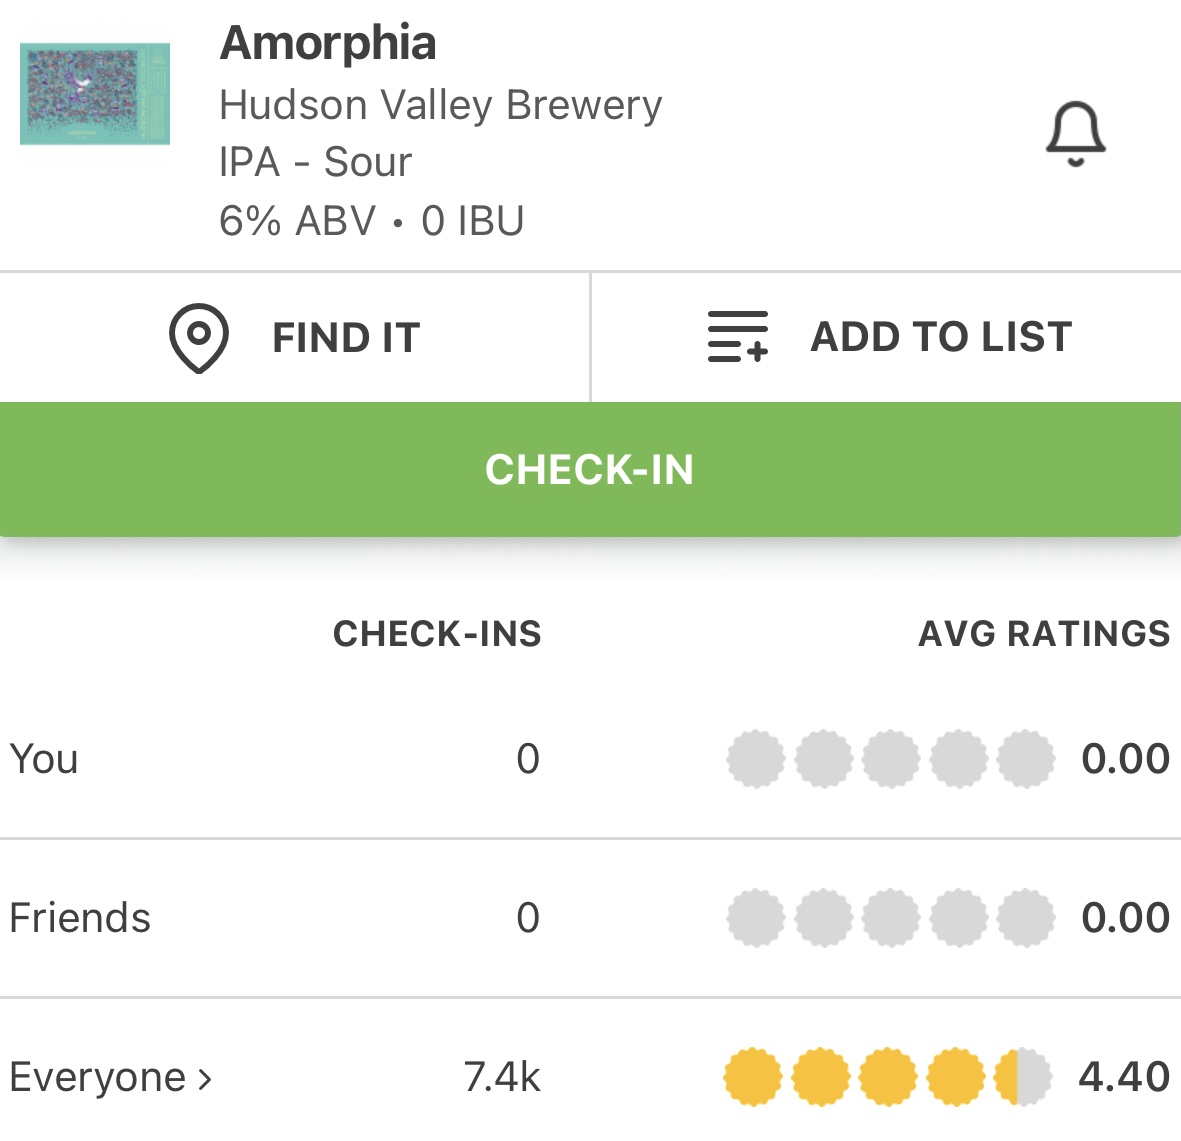Tap the 4.40 average rating value
1181x1141 pixels.
tap(1124, 1077)
